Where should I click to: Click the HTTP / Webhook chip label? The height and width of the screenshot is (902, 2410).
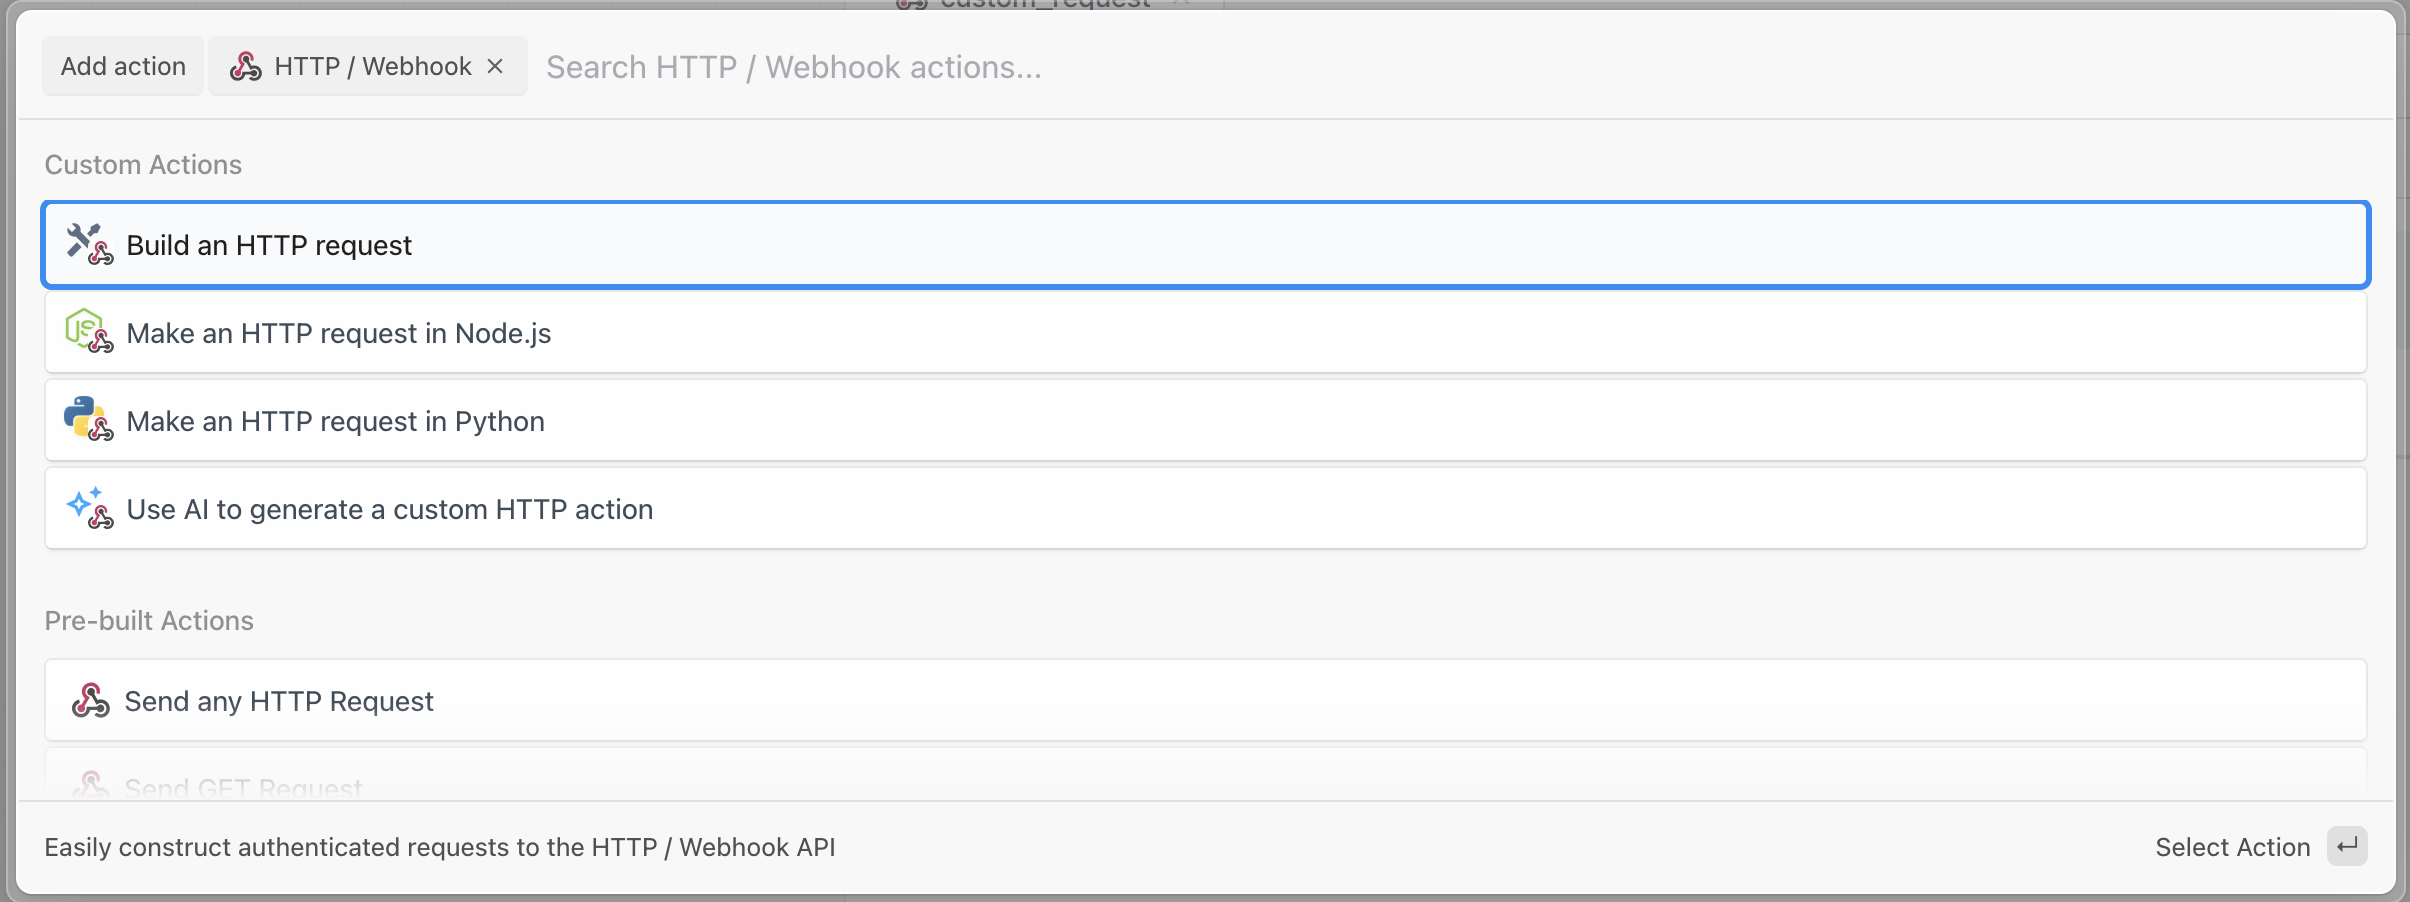pyautogui.click(x=372, y=67)
